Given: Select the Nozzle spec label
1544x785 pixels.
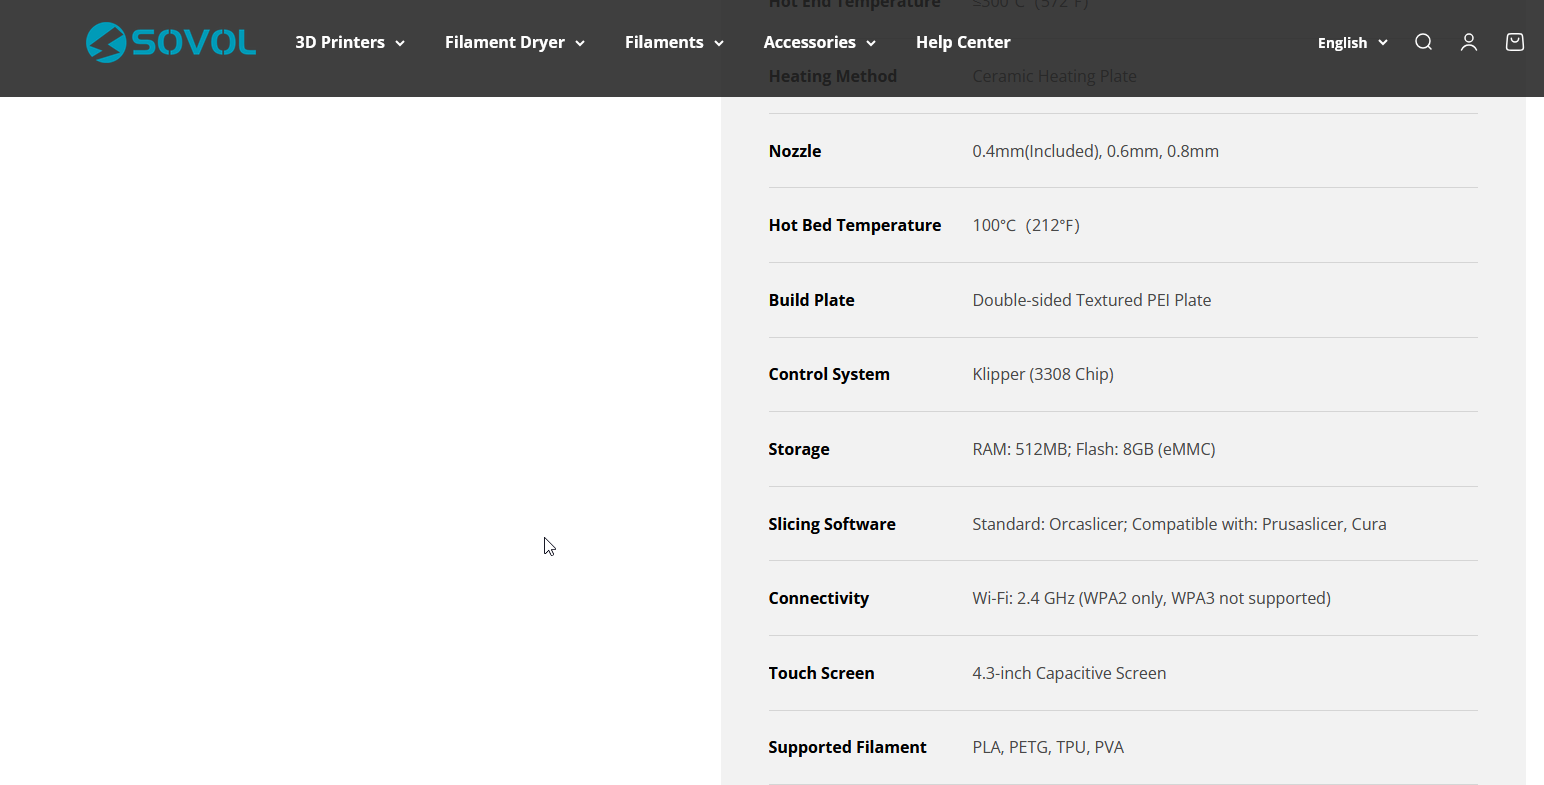Looking at the screenshot, I should pyautogui.click(x=795, y=151).
